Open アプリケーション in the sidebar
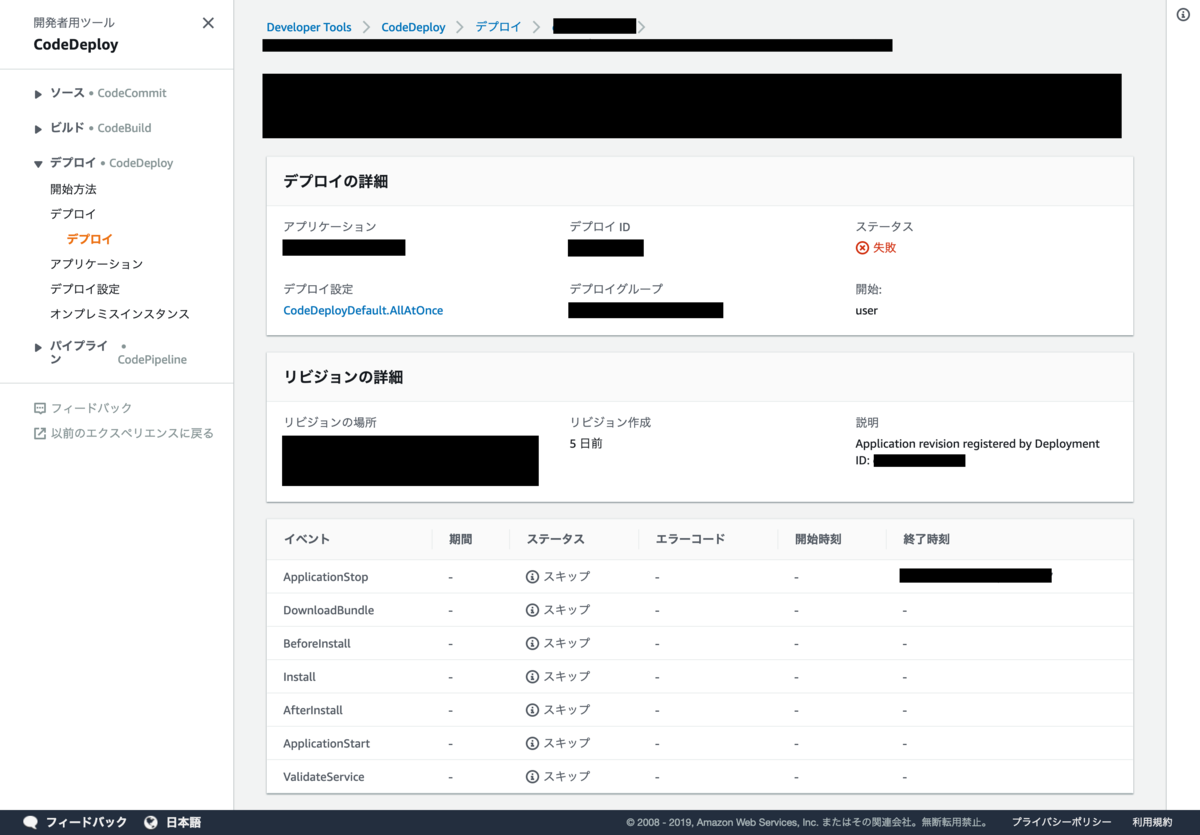Image resolution: width=1200 pixels, height=835 pixels. tap(96, 264)
